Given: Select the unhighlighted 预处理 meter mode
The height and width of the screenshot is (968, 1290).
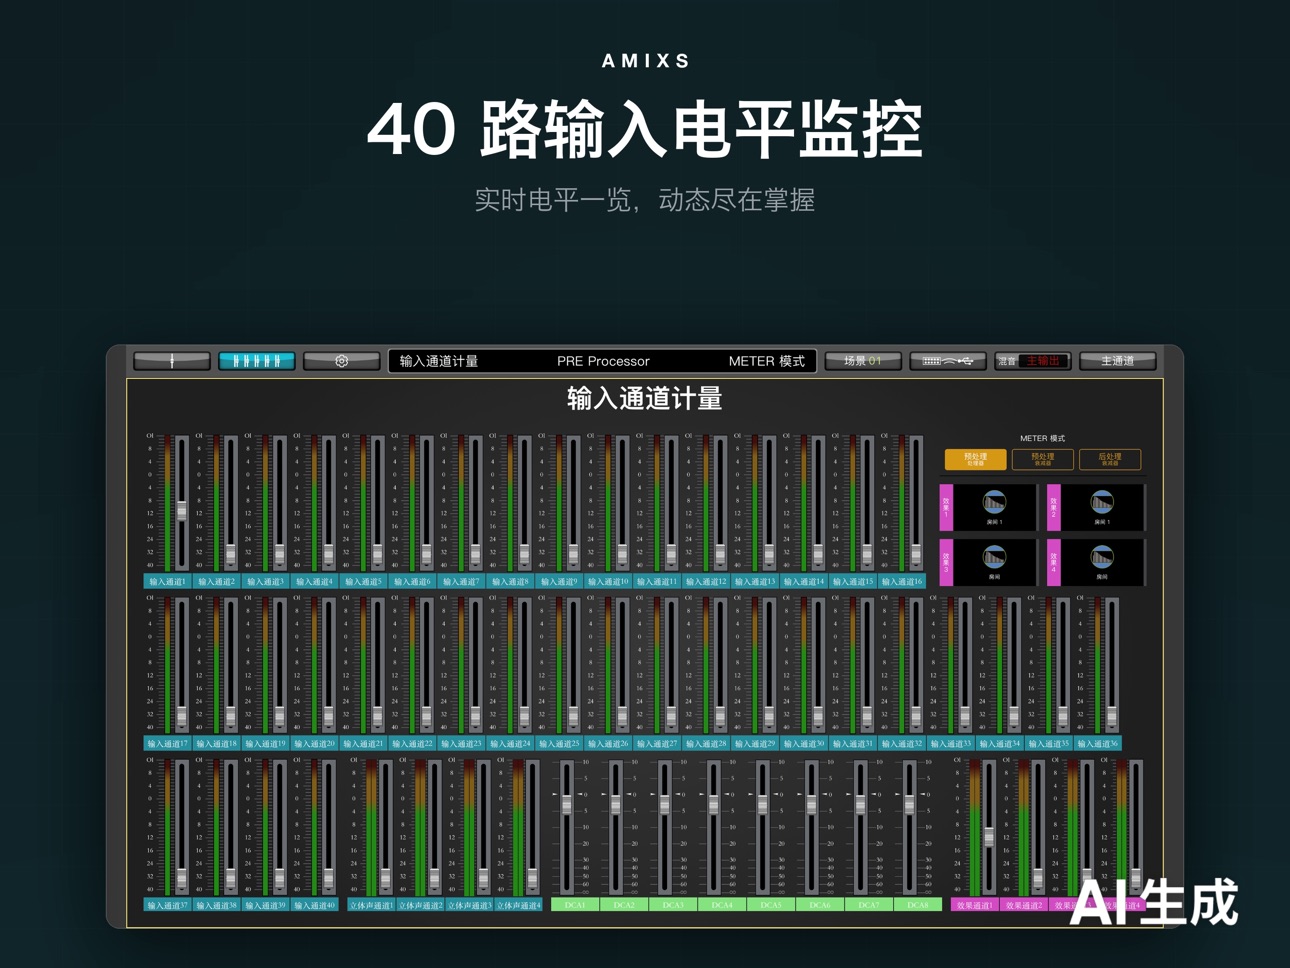Looking at the screenshot, I should [x=1042, y=459].
